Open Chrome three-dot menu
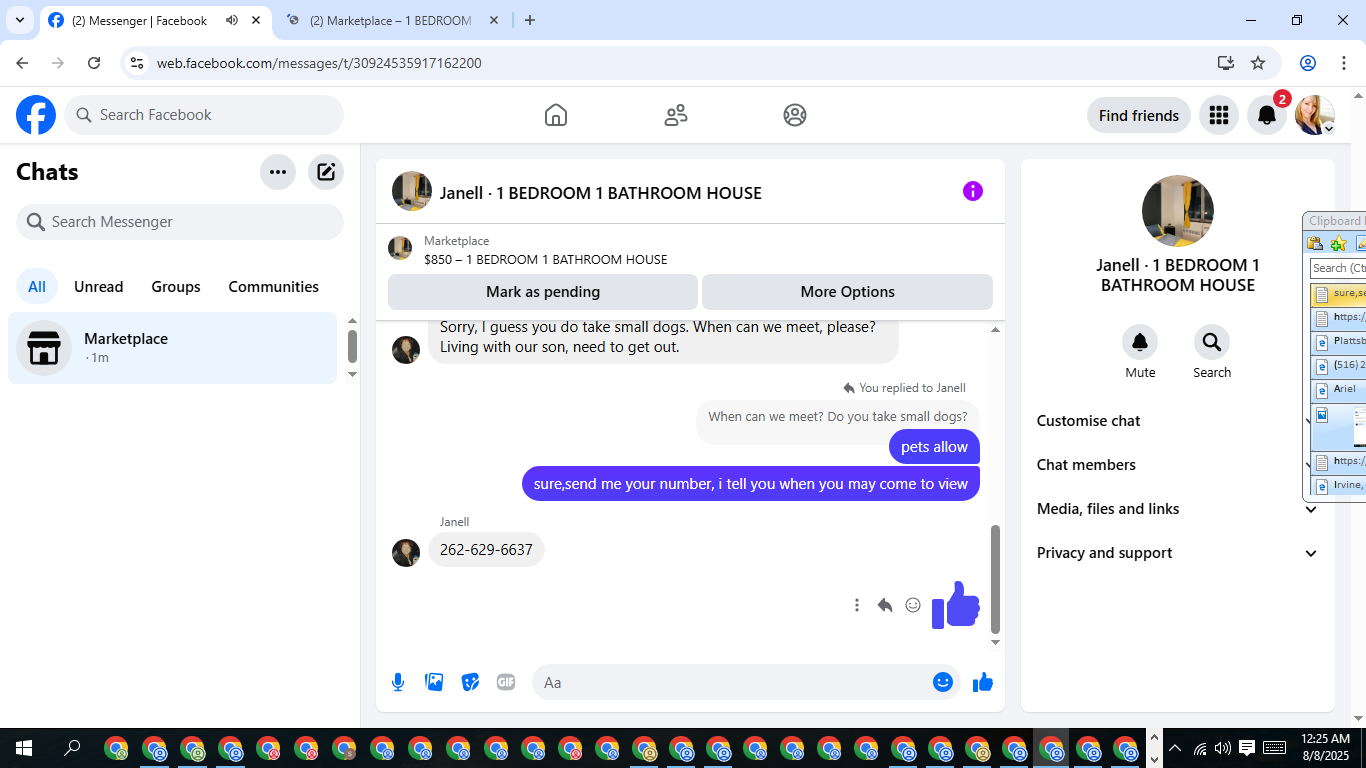Viewport: 1366px width, 768px height. 1342,63
